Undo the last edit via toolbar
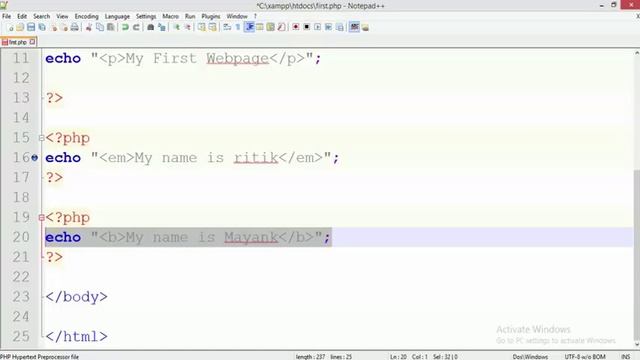 (x=125, y=27)
